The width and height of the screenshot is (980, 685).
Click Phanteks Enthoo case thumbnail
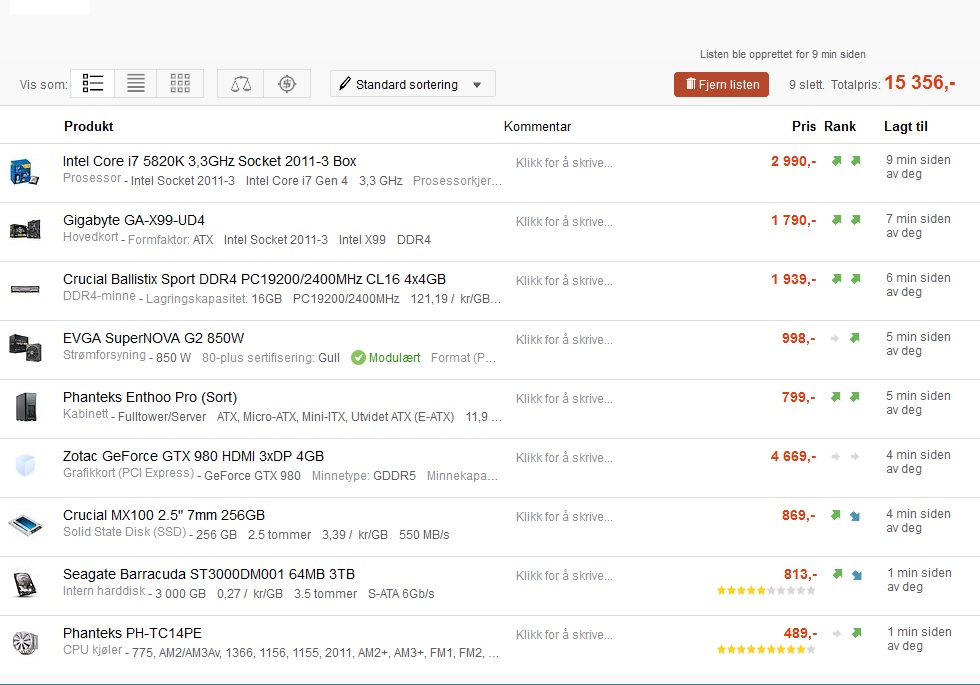click(x=26, y=406)
